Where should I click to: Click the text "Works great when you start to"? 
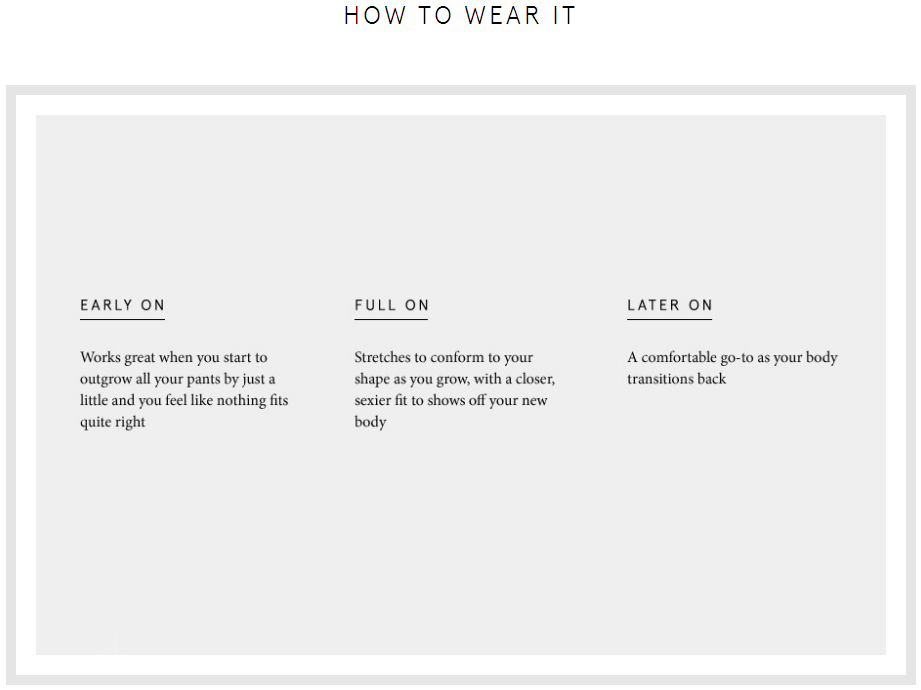[174, 357]
